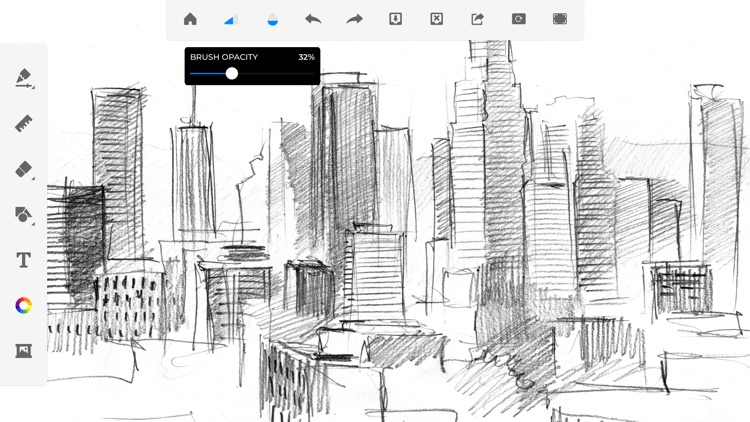Viewport: 750px width, 422px height.
Task: Clear the canvas with the X icon
Action: point(436,19)
